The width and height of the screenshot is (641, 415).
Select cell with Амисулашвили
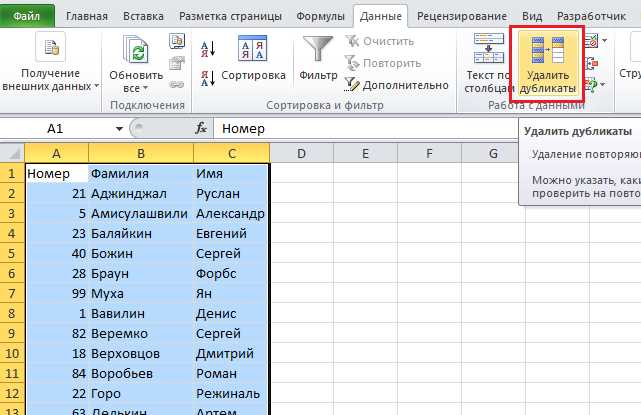point(141,213)
